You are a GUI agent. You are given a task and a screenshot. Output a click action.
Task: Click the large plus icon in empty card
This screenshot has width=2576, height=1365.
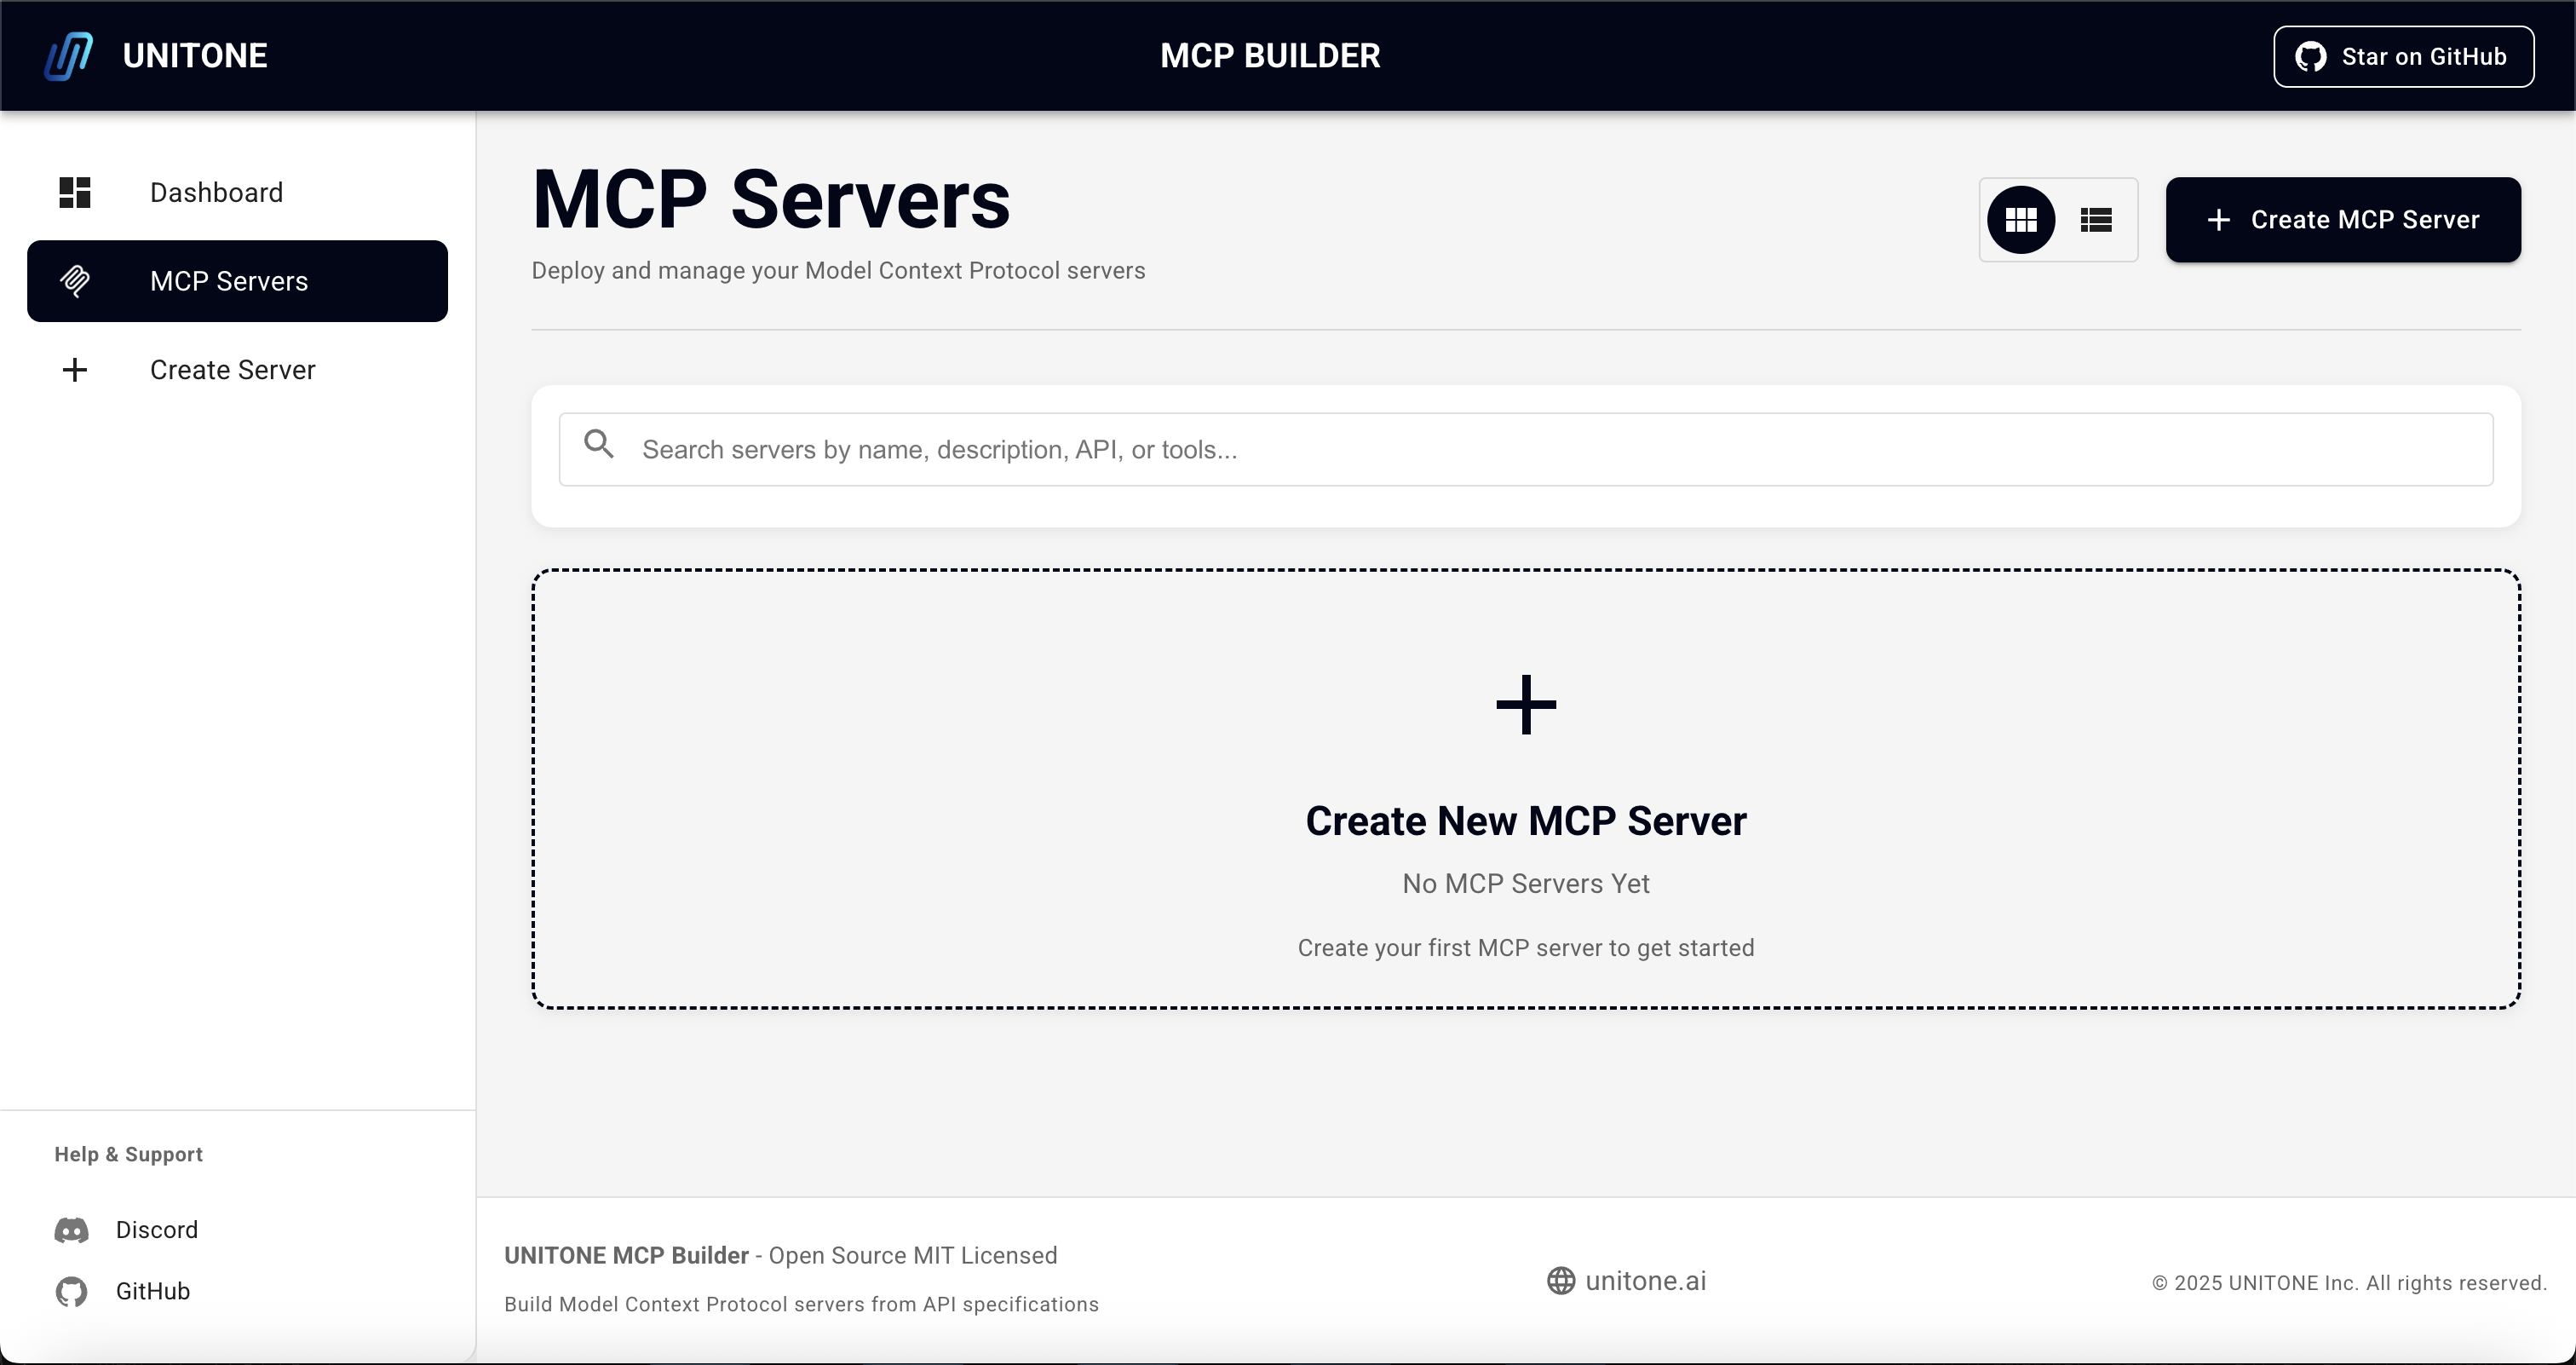(1526, 705)
